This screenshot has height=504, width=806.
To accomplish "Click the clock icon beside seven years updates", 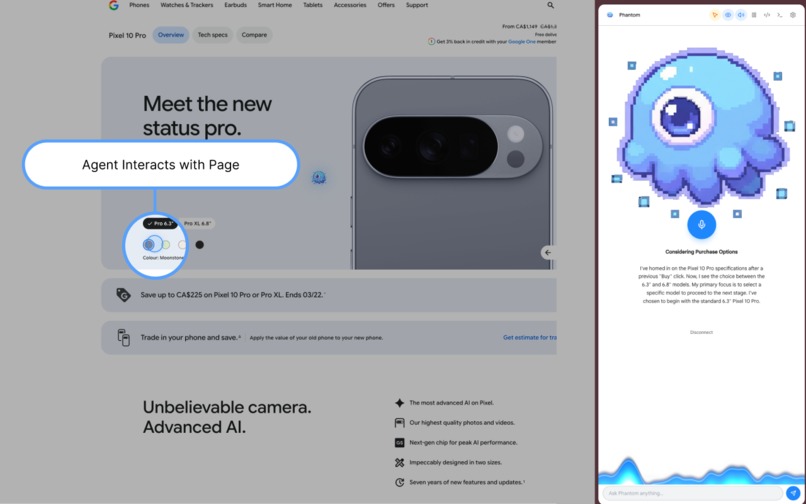I will (x=399, y=482).
